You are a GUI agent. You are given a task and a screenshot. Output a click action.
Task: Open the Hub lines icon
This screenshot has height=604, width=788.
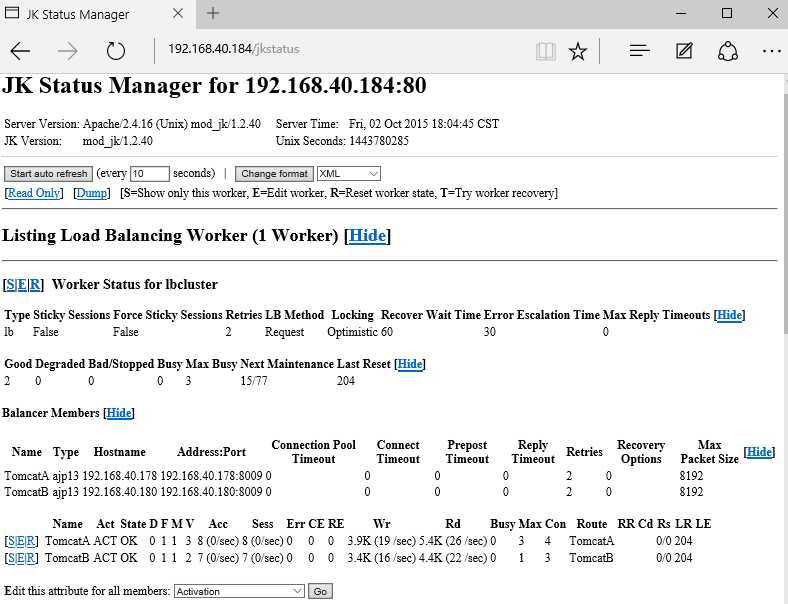pyautogui.click(x=639, y=51)
